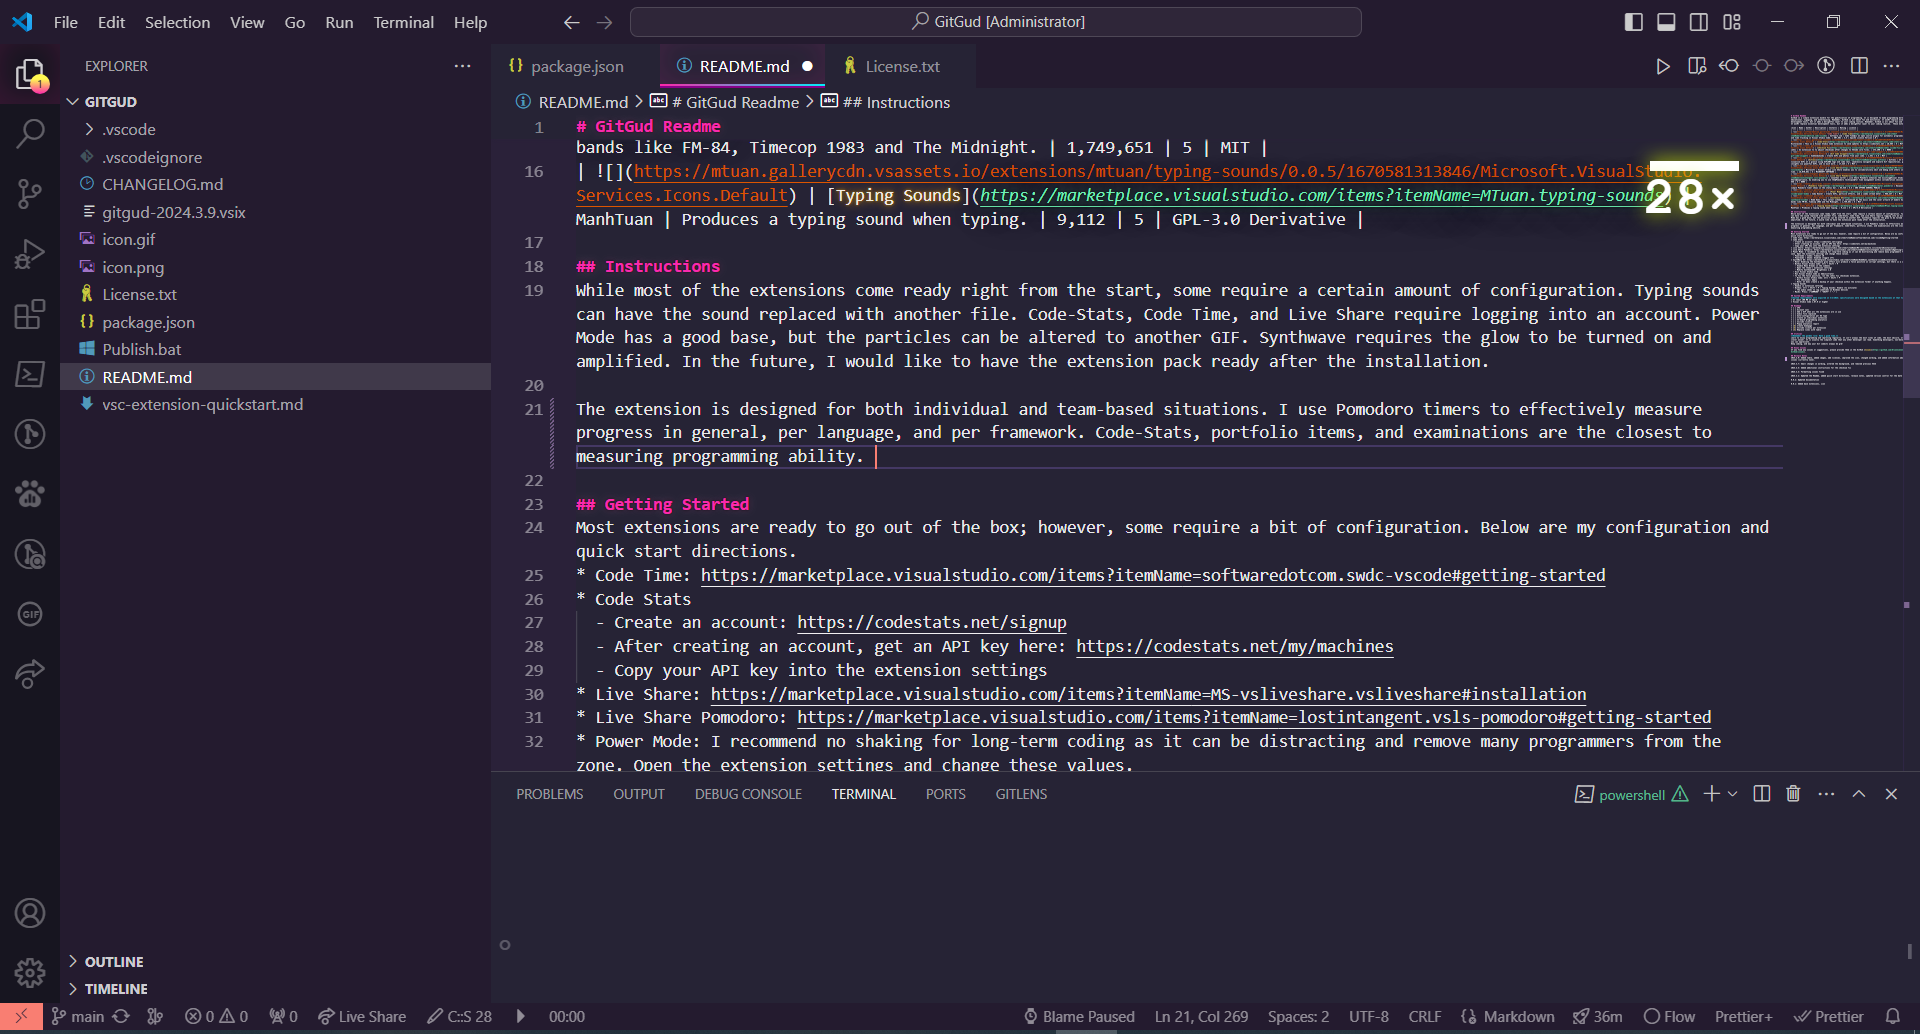
Task: Click the codestats.net/signup link
Action: 931,622
